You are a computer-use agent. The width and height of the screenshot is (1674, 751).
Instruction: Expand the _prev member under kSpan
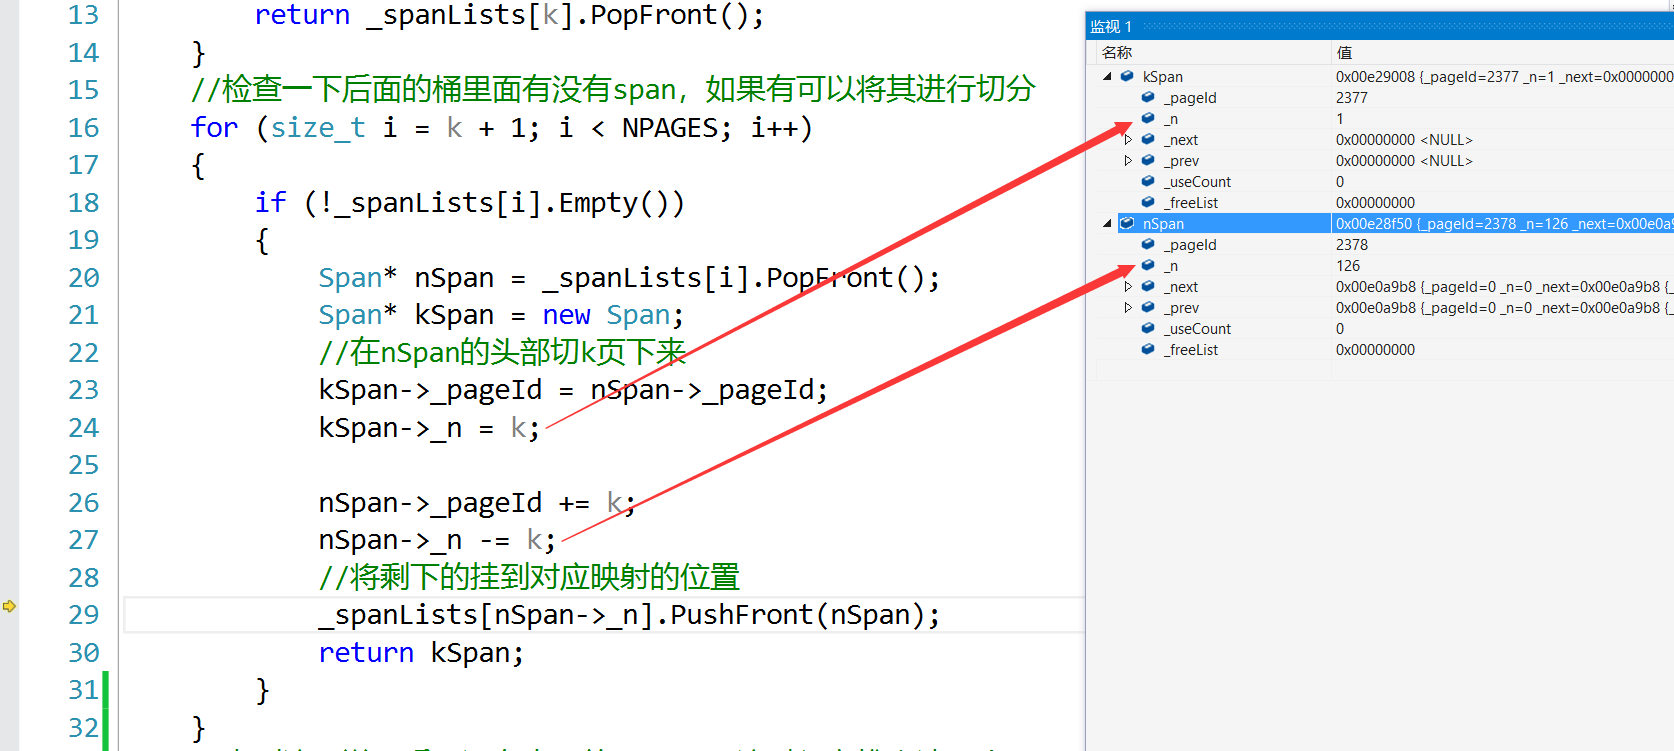click(1128, 160)
